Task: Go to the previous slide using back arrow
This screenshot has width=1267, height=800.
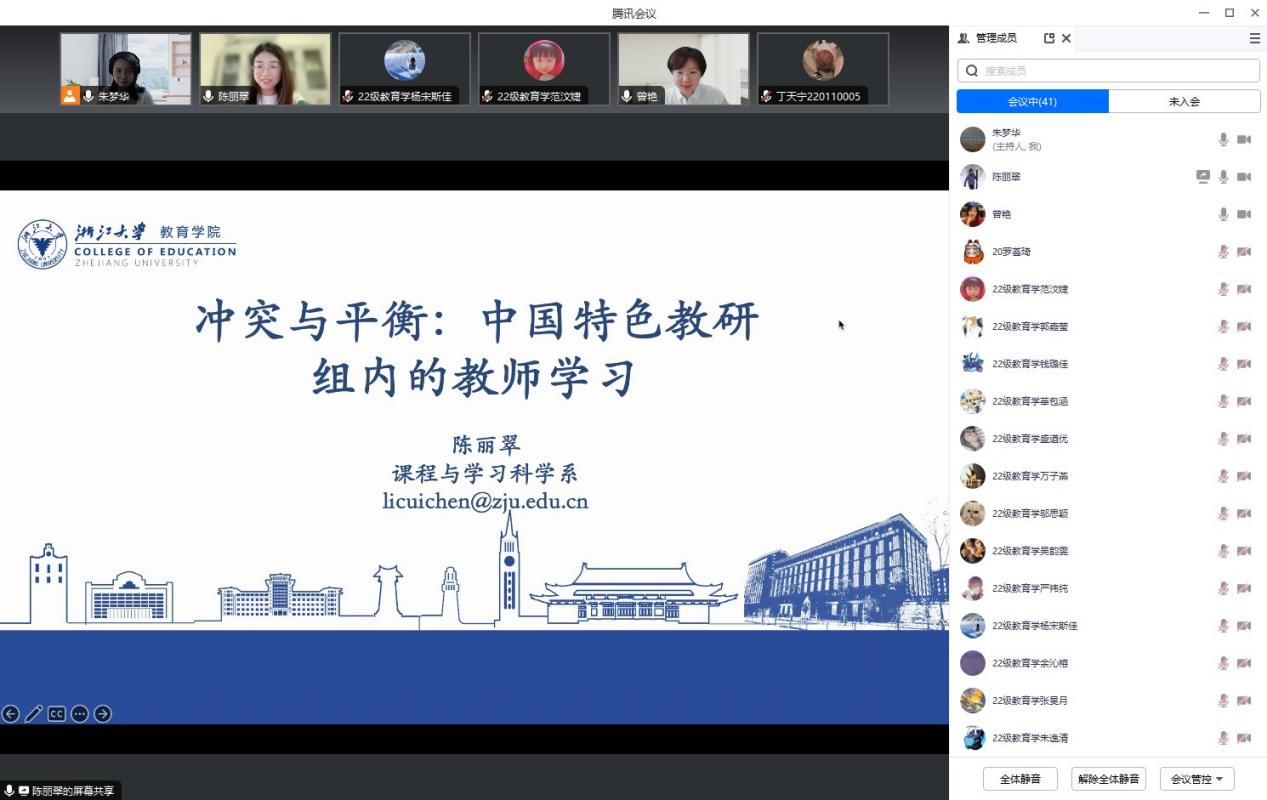Action: [x=11, y=714]
